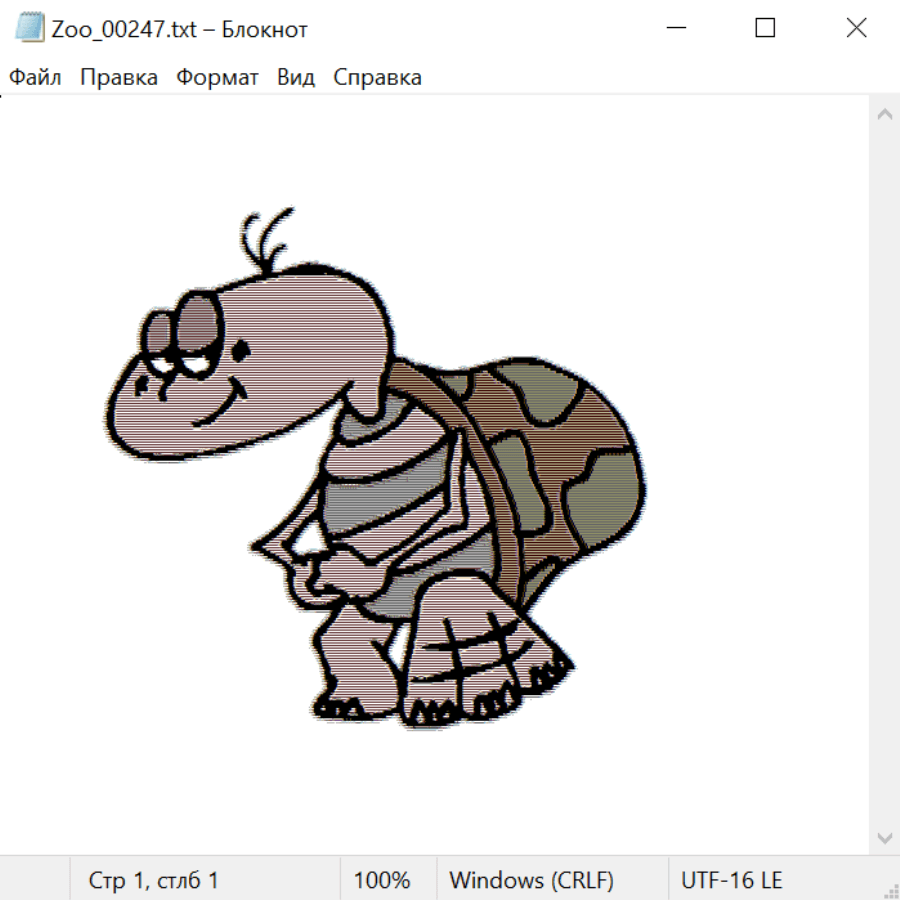Click the scroll up arrow

(x=884, y=115)
